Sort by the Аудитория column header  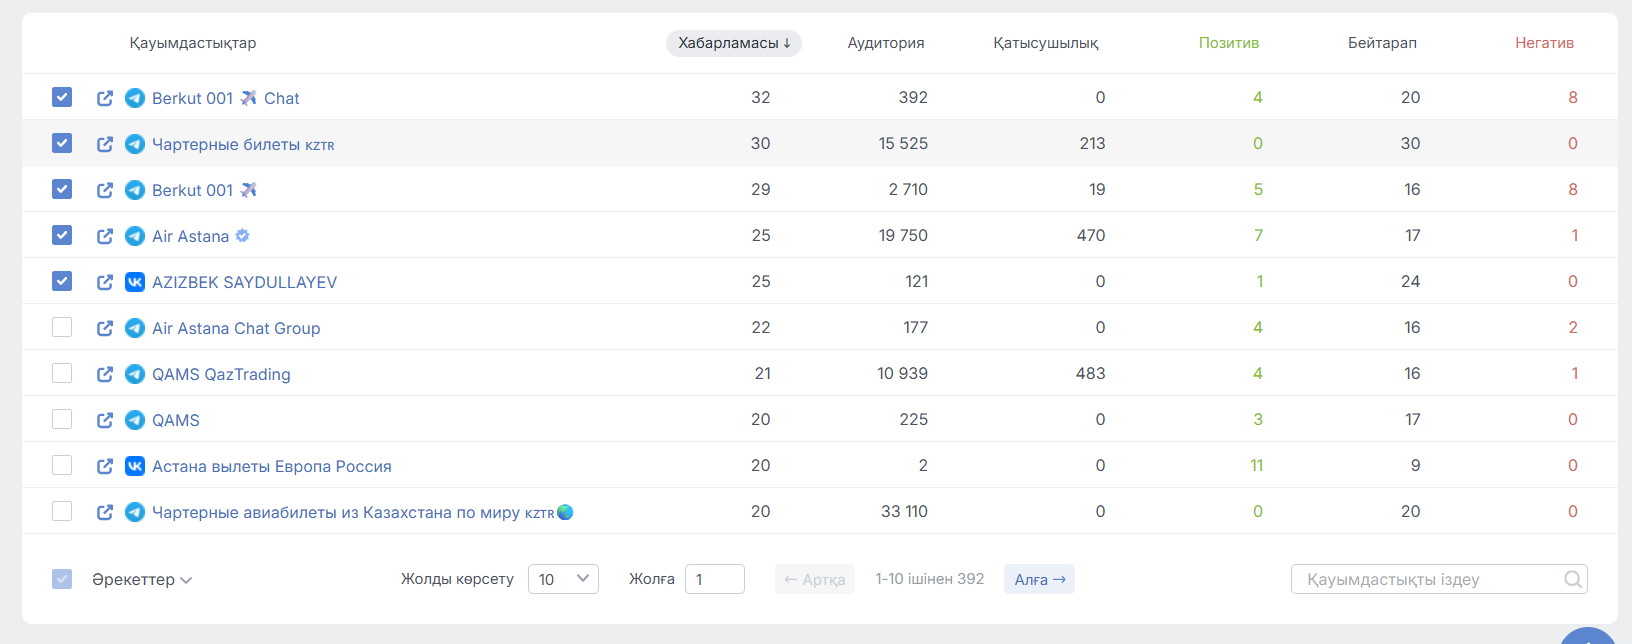tap(885, 43)
